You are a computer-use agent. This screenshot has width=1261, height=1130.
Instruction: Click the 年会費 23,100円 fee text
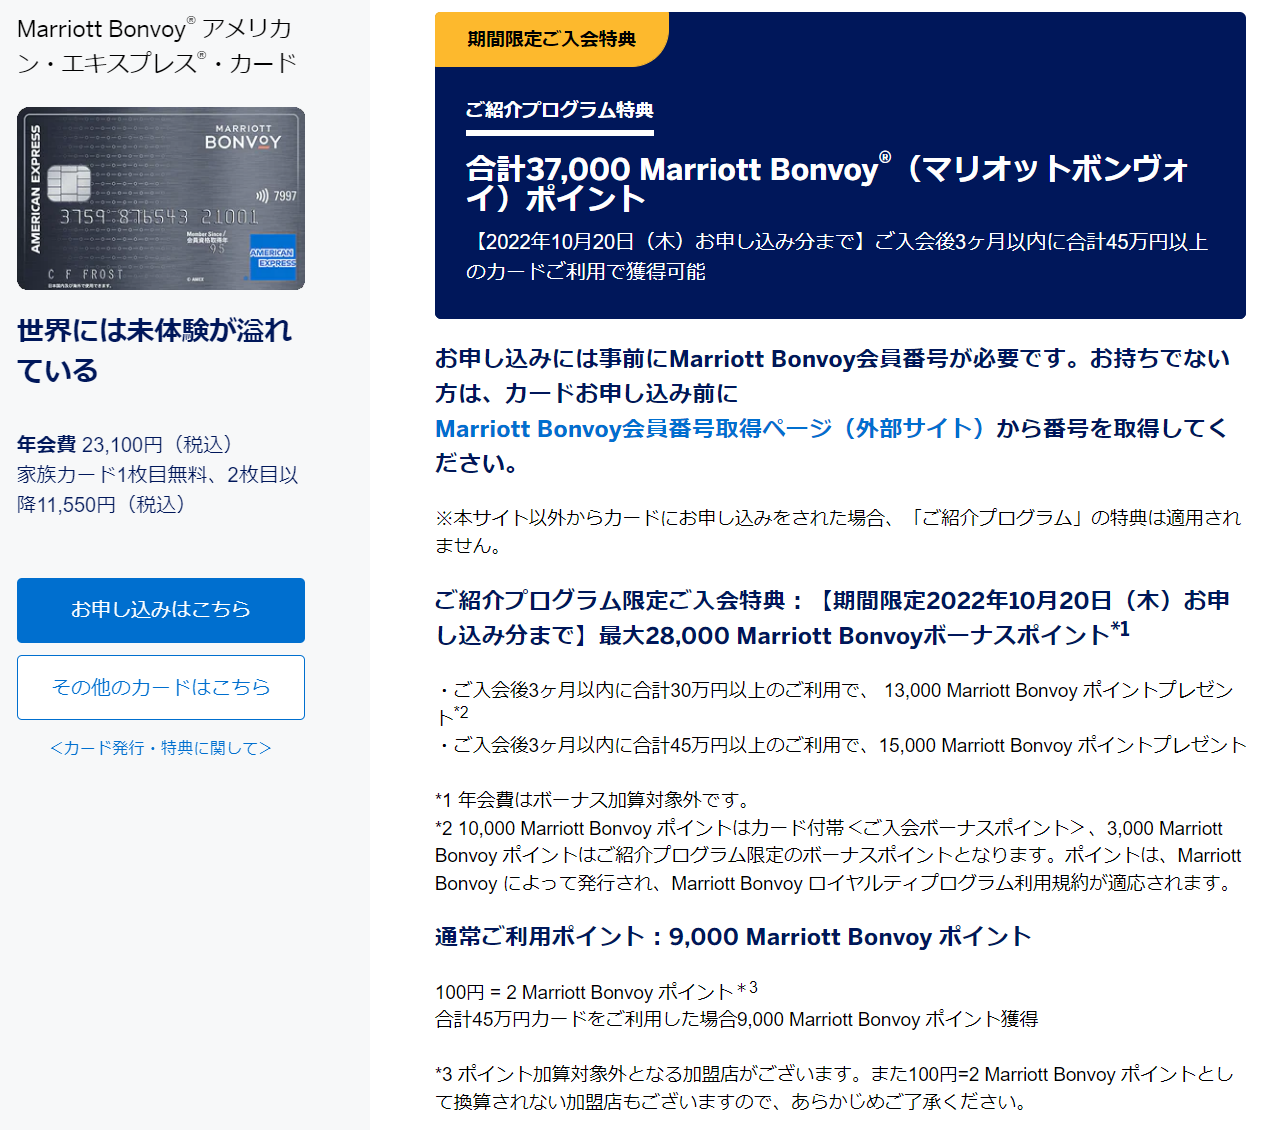[125, 444]
